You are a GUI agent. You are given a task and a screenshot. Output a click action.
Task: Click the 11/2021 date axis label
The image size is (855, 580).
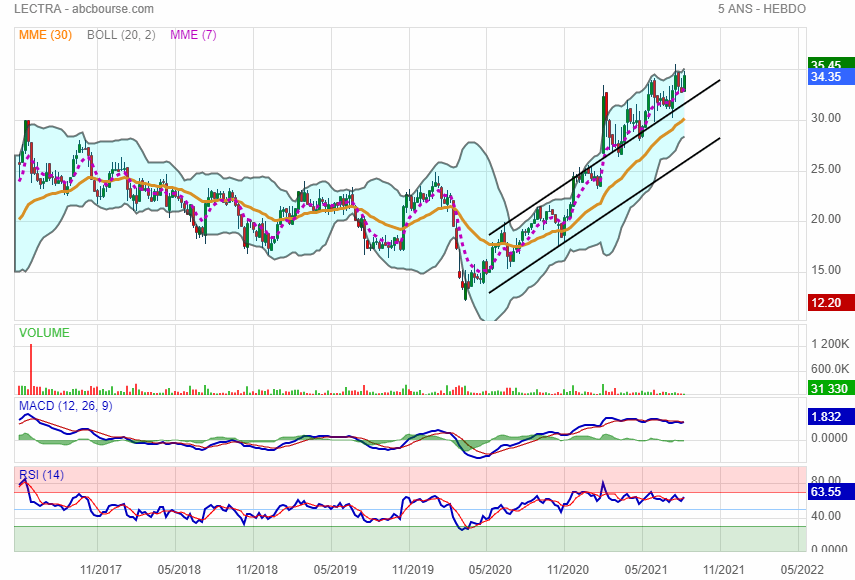click(x=723, y=570)
